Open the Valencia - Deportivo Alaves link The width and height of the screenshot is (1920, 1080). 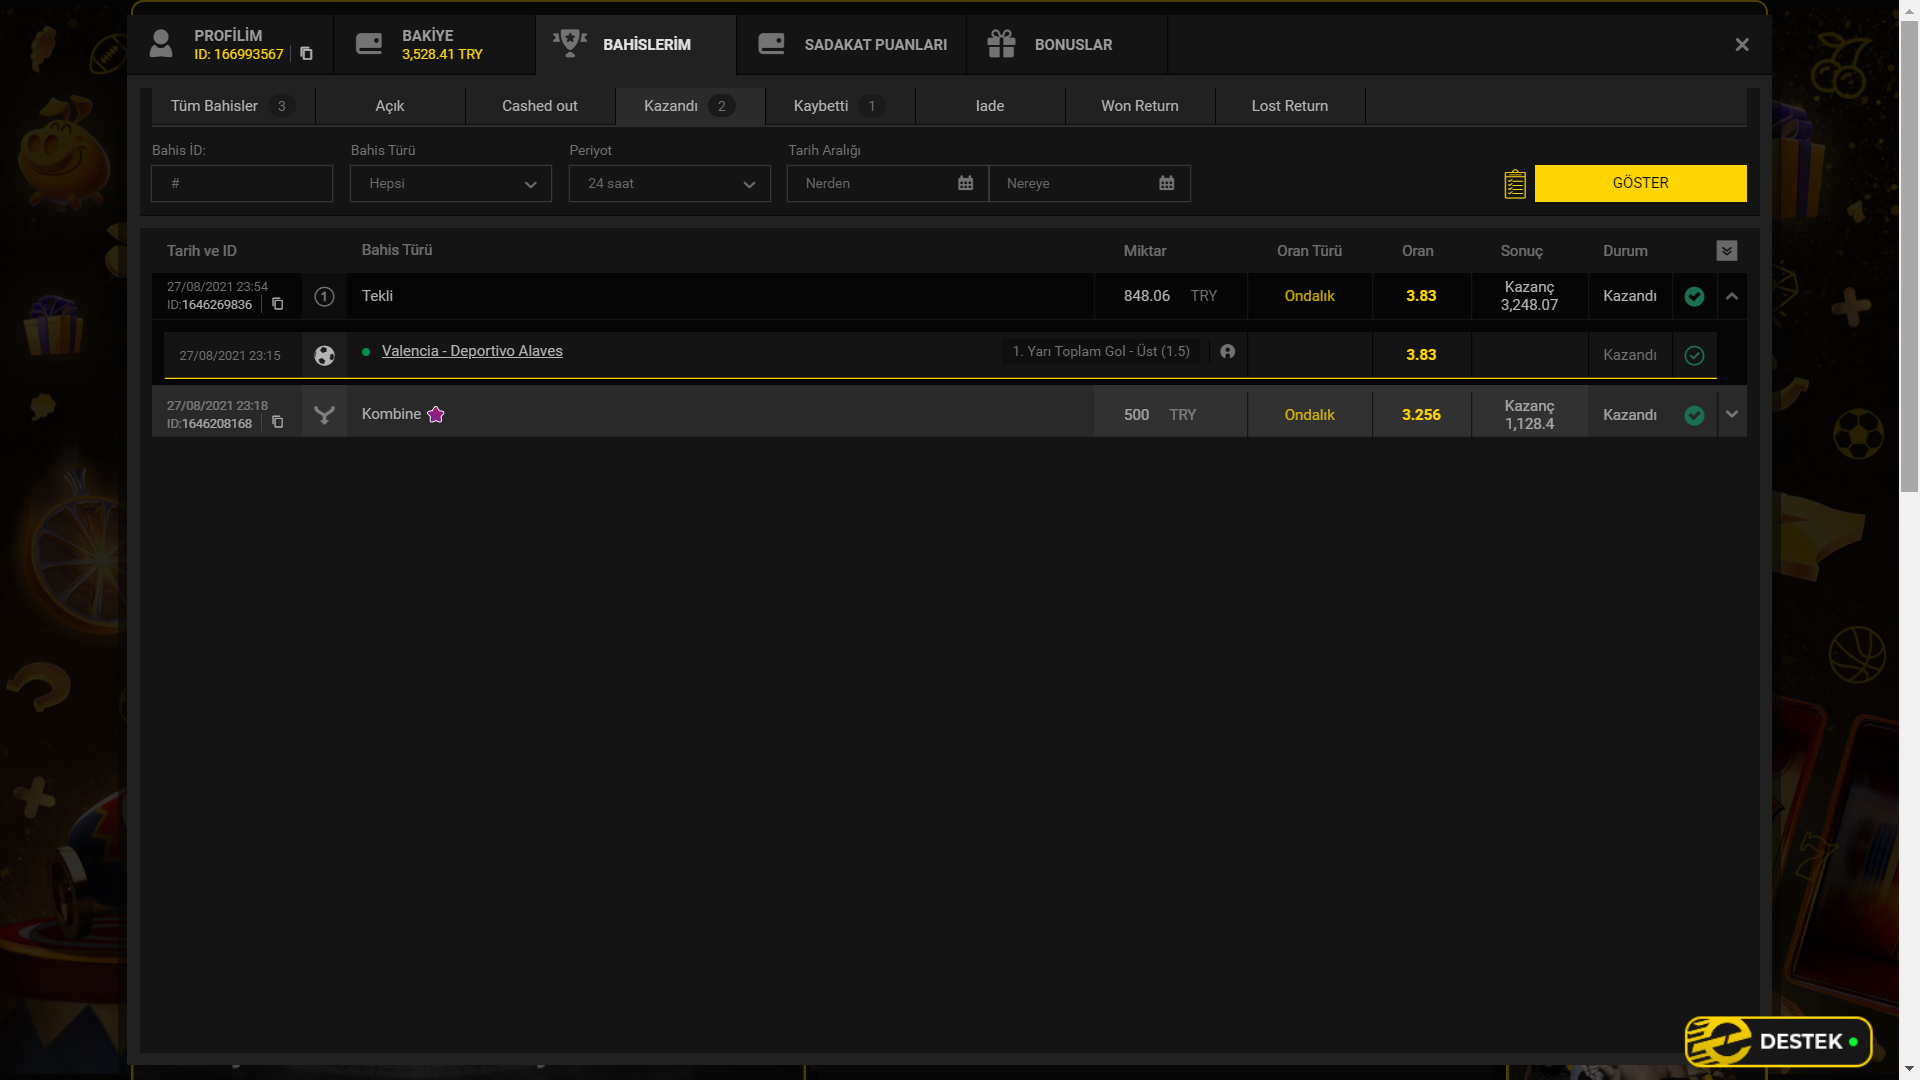click(472, 351)
